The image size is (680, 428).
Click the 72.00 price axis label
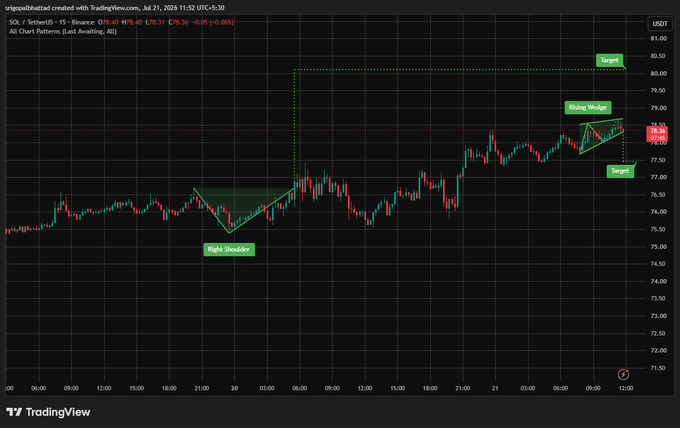pos(658,350)
